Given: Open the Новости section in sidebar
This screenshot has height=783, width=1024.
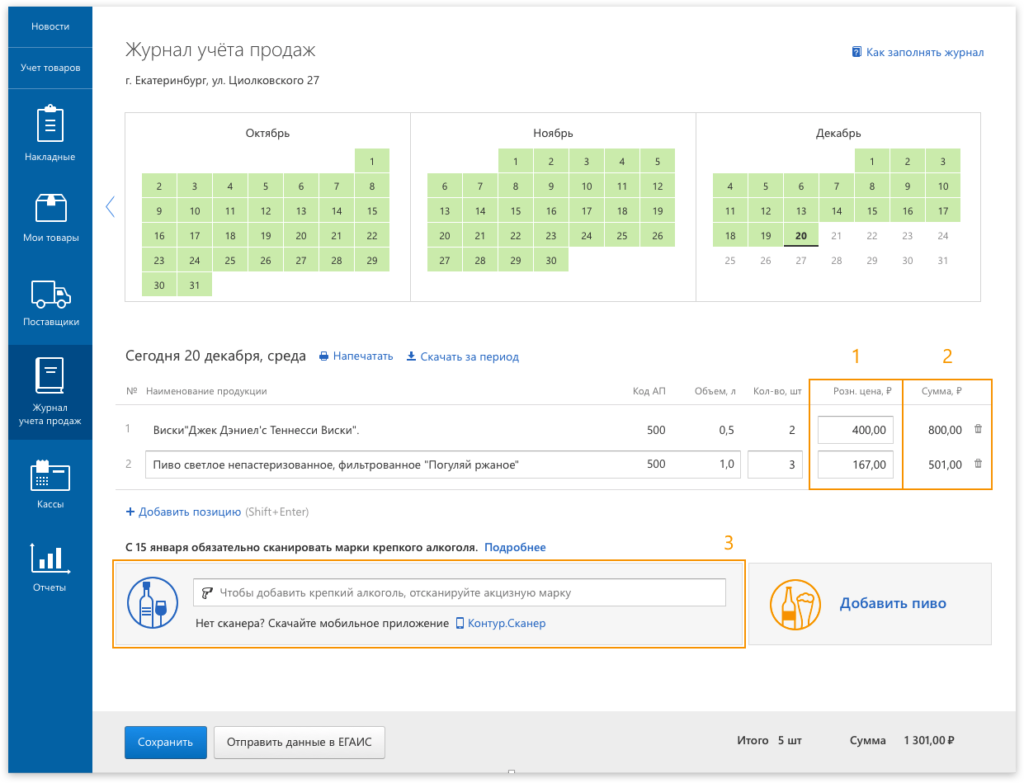Looking at the screenshot, I should [50, 27].
